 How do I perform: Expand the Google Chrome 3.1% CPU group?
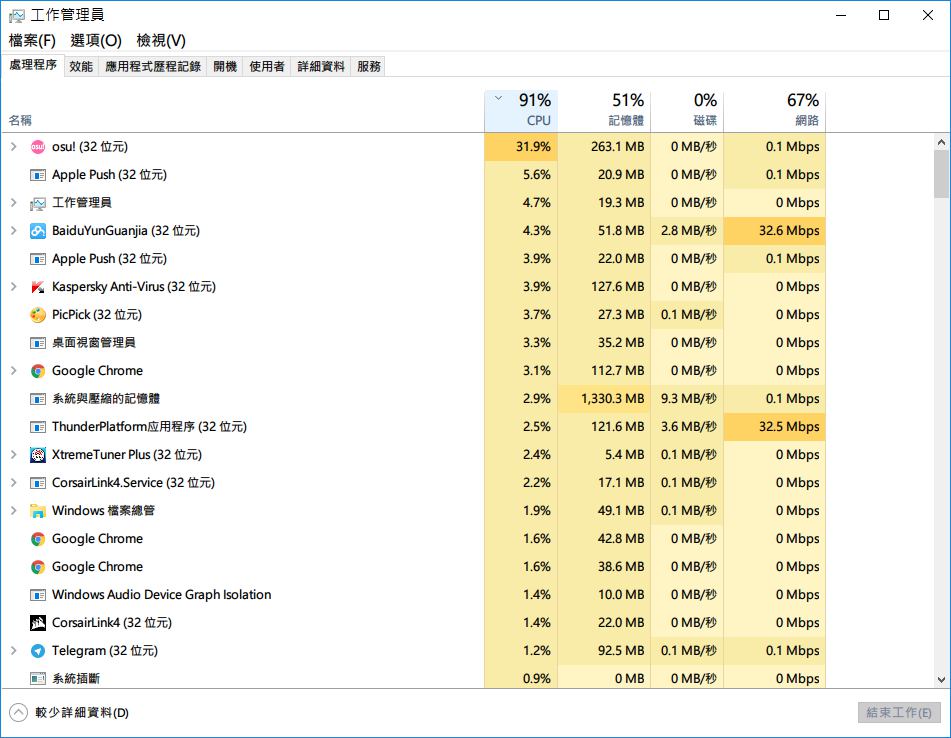[x=13, y=371]
